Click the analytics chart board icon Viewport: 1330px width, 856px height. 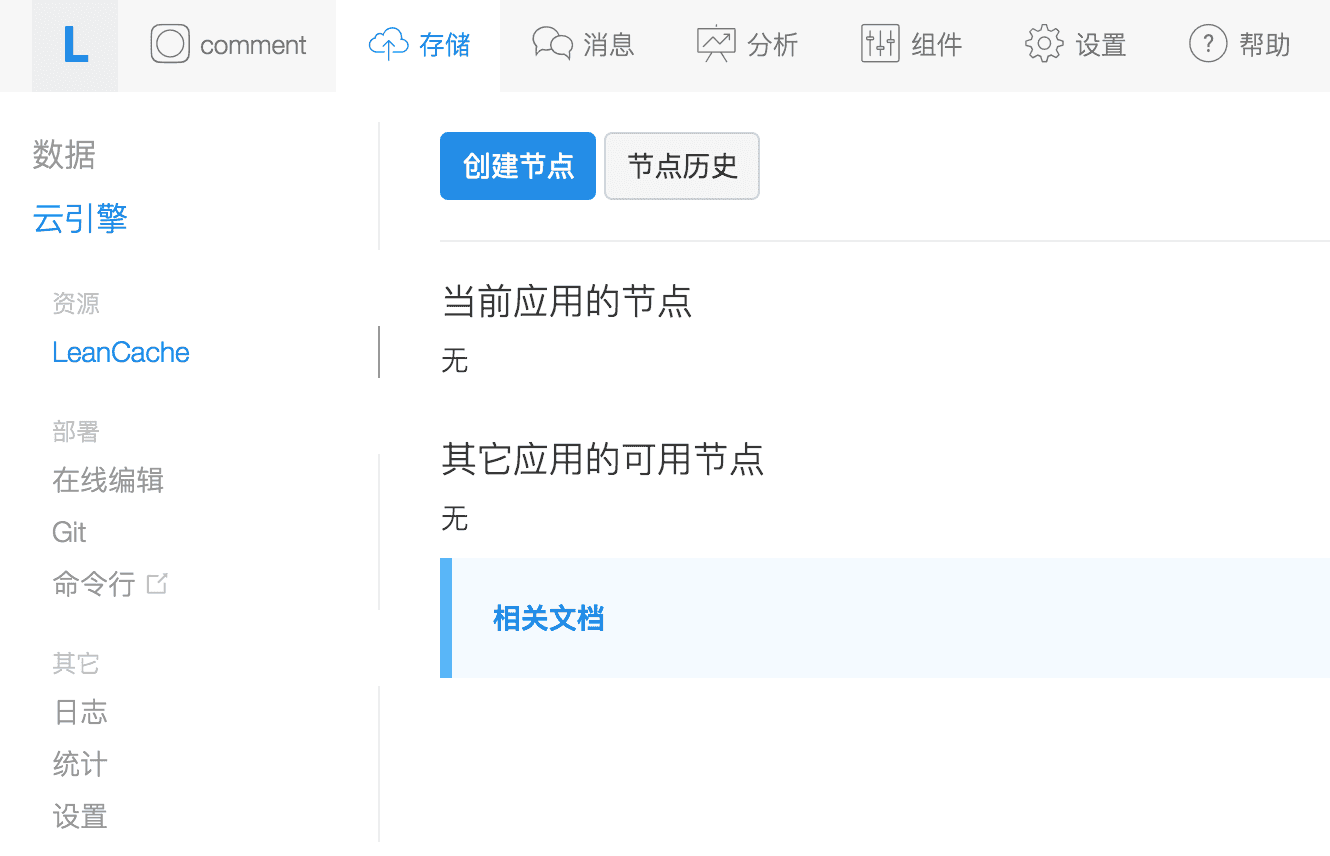(x=716, y=45)
